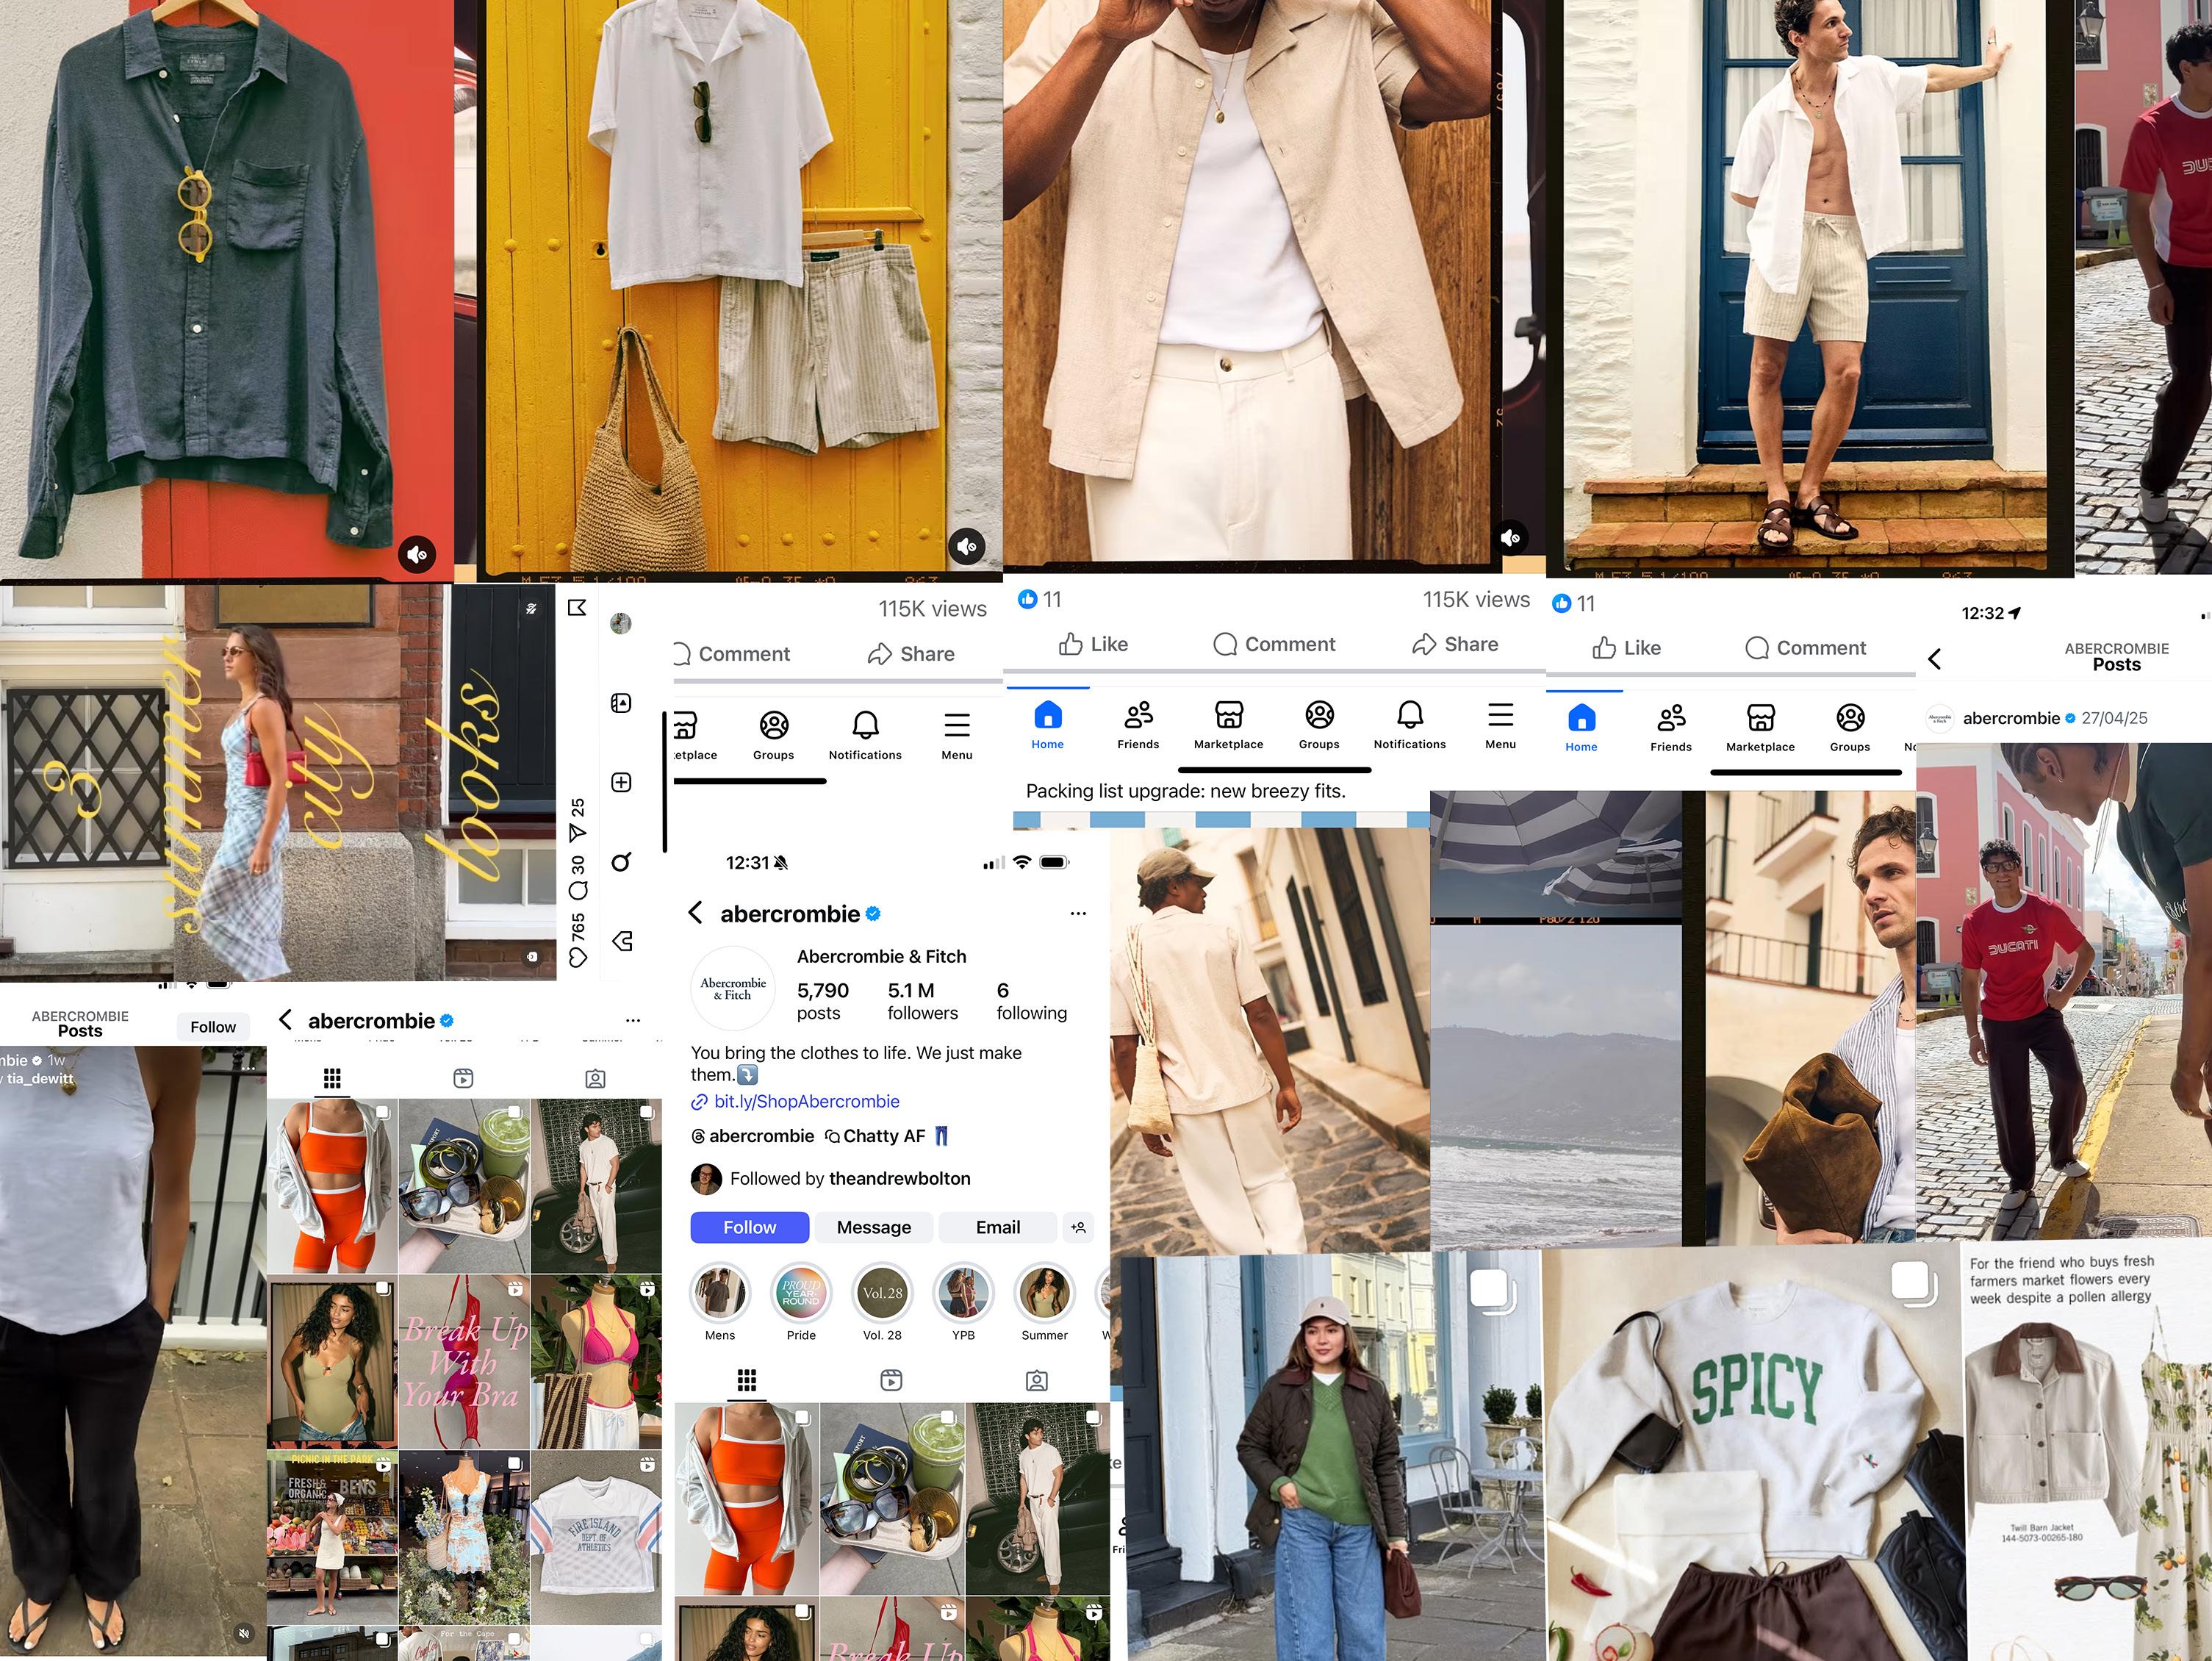Tap the rotated Instagram home house icon

[x=621, y=941]
